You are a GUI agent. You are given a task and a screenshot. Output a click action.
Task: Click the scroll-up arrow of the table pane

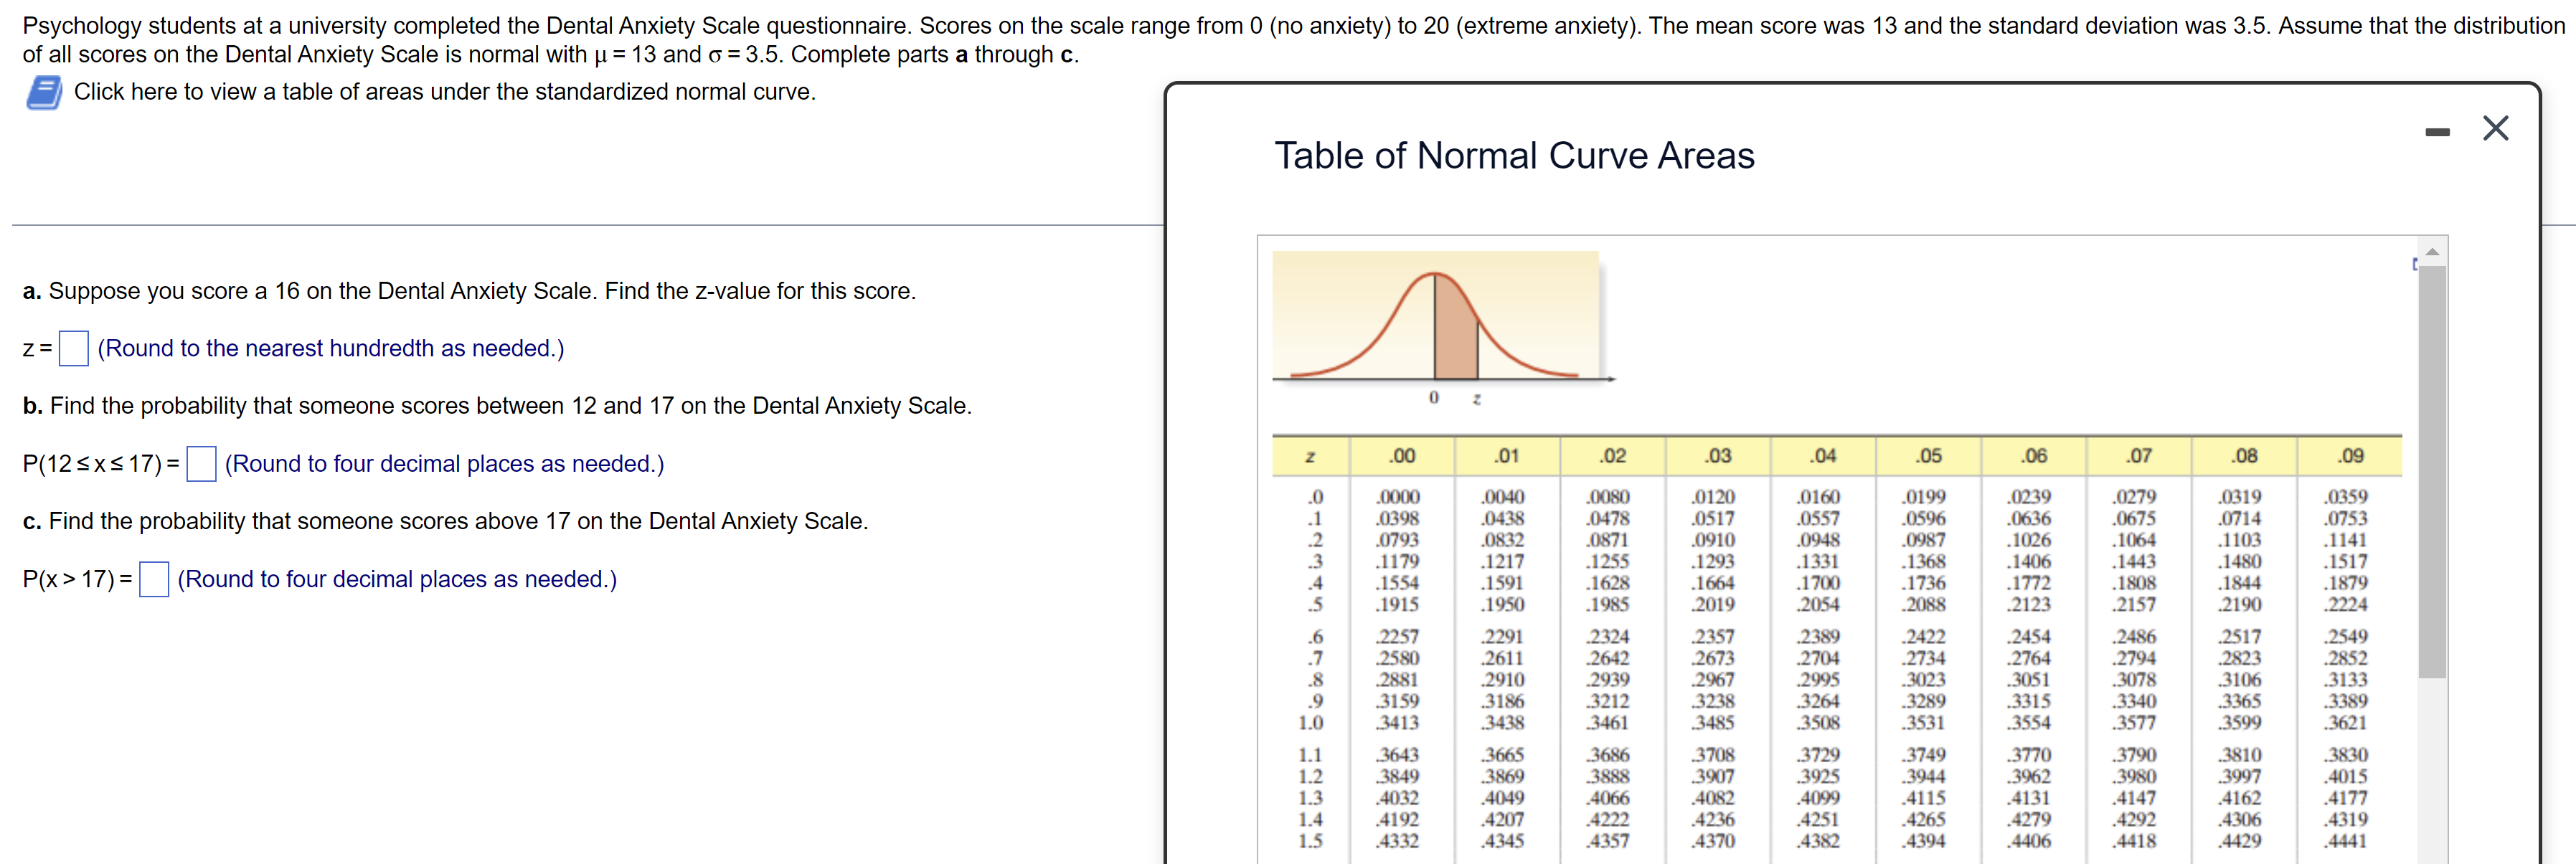(2432, 251)
